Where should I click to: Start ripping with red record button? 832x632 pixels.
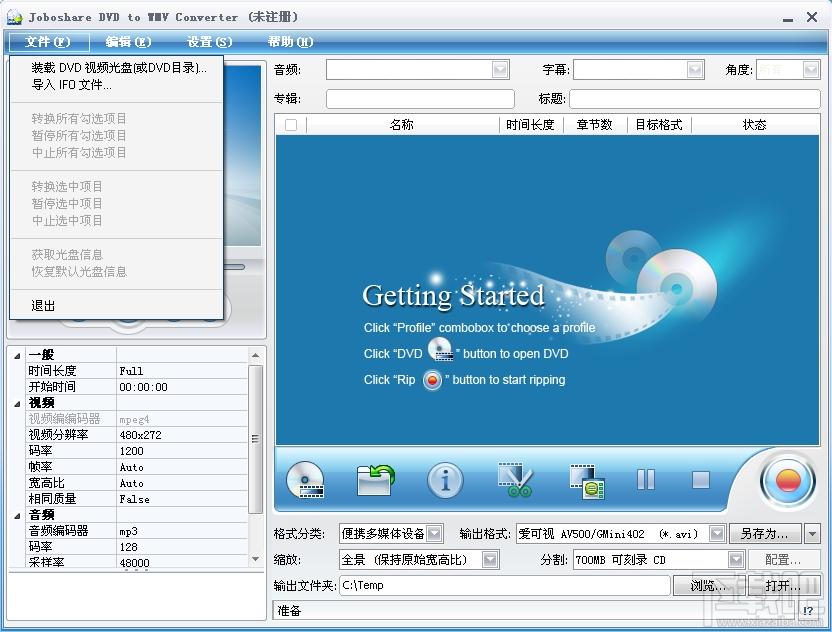[x=788, y=481]
